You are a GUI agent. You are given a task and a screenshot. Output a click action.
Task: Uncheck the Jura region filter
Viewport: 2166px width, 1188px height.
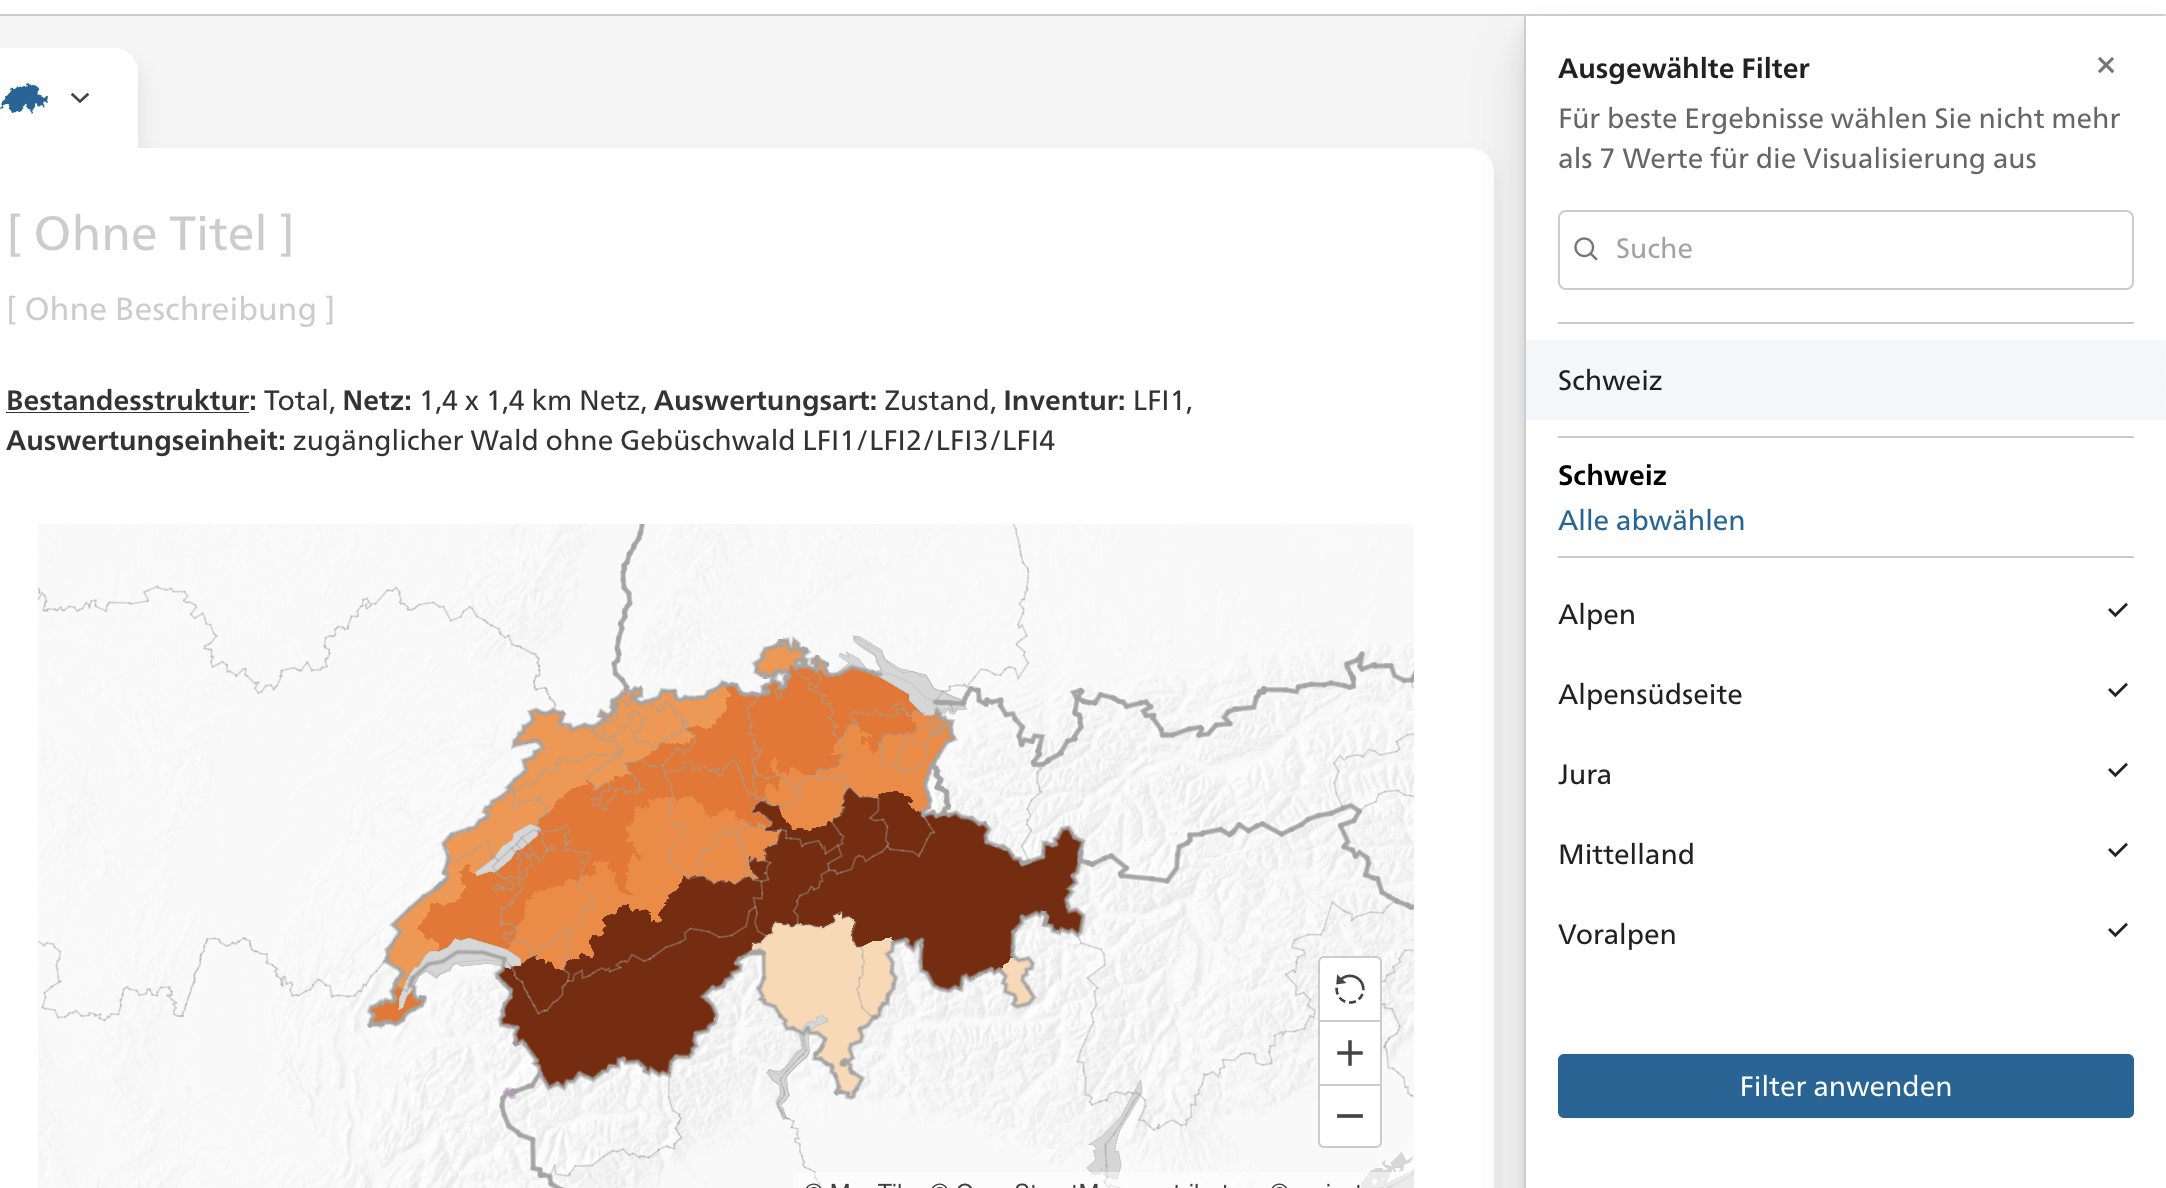click(x=2117, y=770)
